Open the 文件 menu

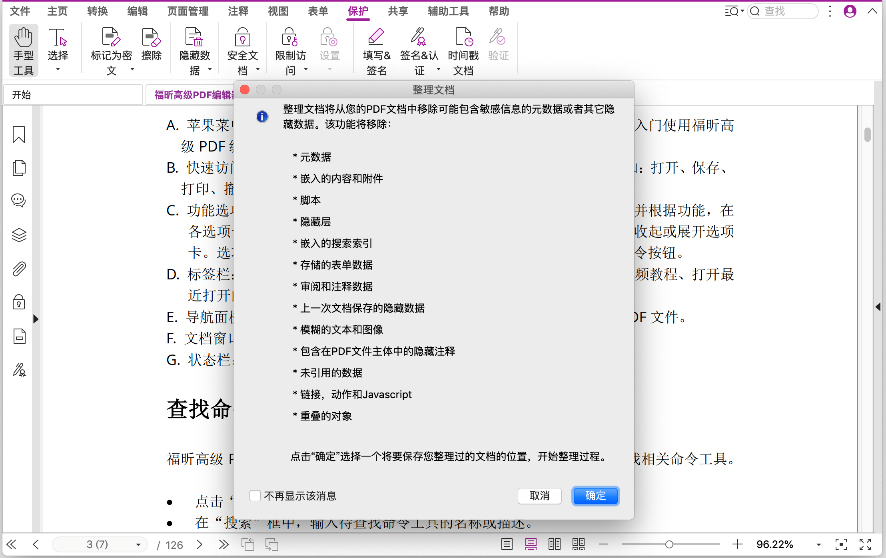pos(20,11)
